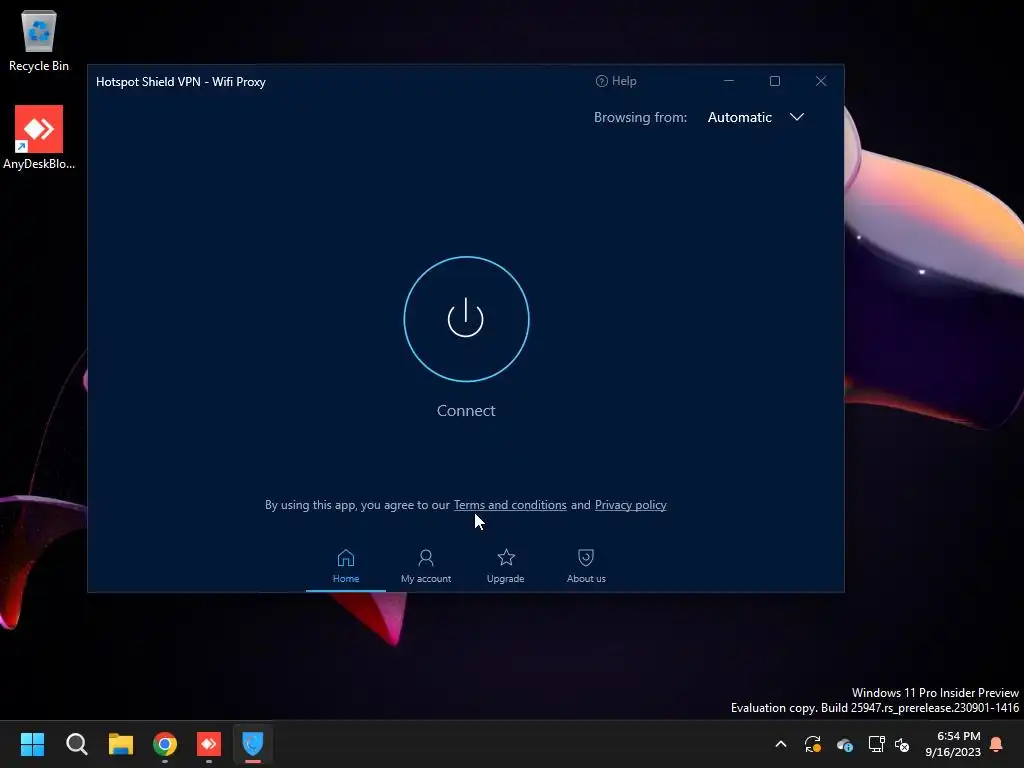Screen dimensions: 1024x768
Task: Show hidden system tray icons
Action: tap(780, 744)
